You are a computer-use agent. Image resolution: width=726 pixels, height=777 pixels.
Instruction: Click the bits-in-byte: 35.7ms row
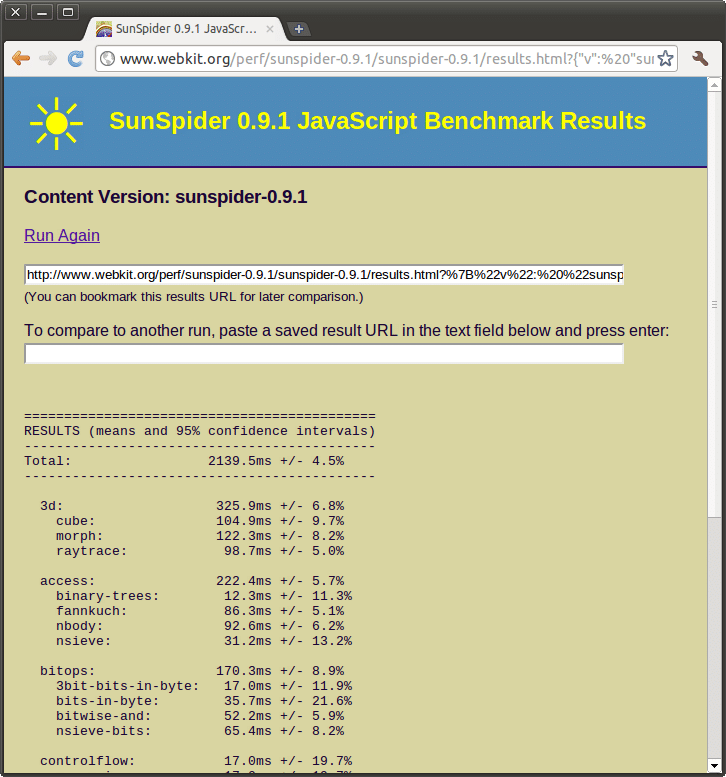tap(204, 701)
